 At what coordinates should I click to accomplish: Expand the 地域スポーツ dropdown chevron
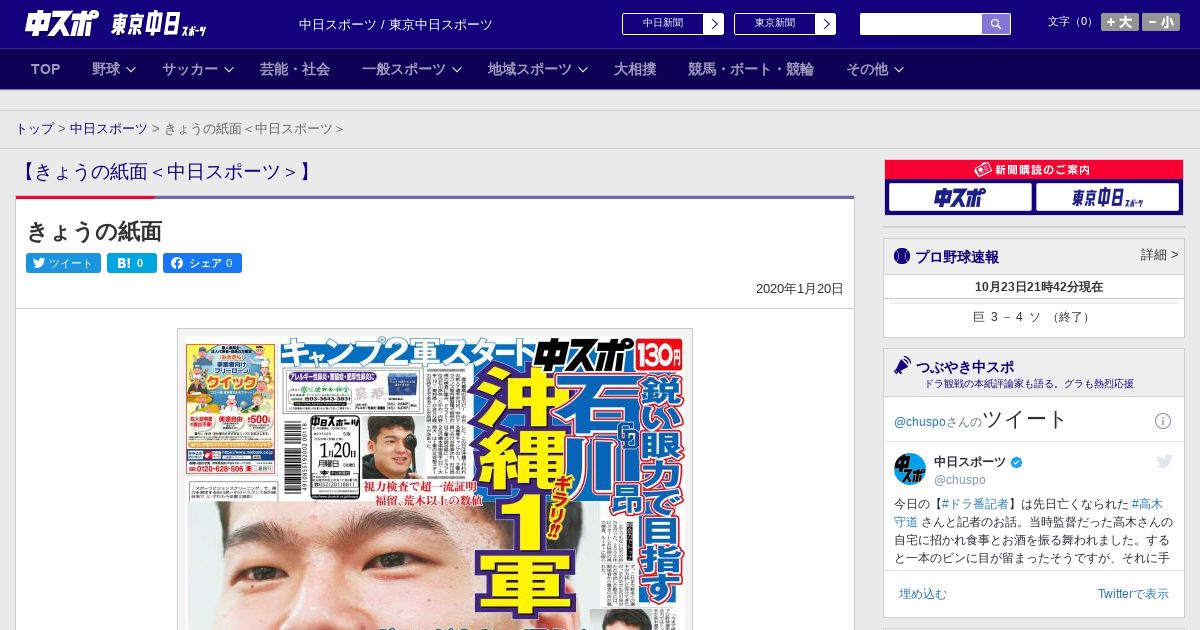(583, 70)
